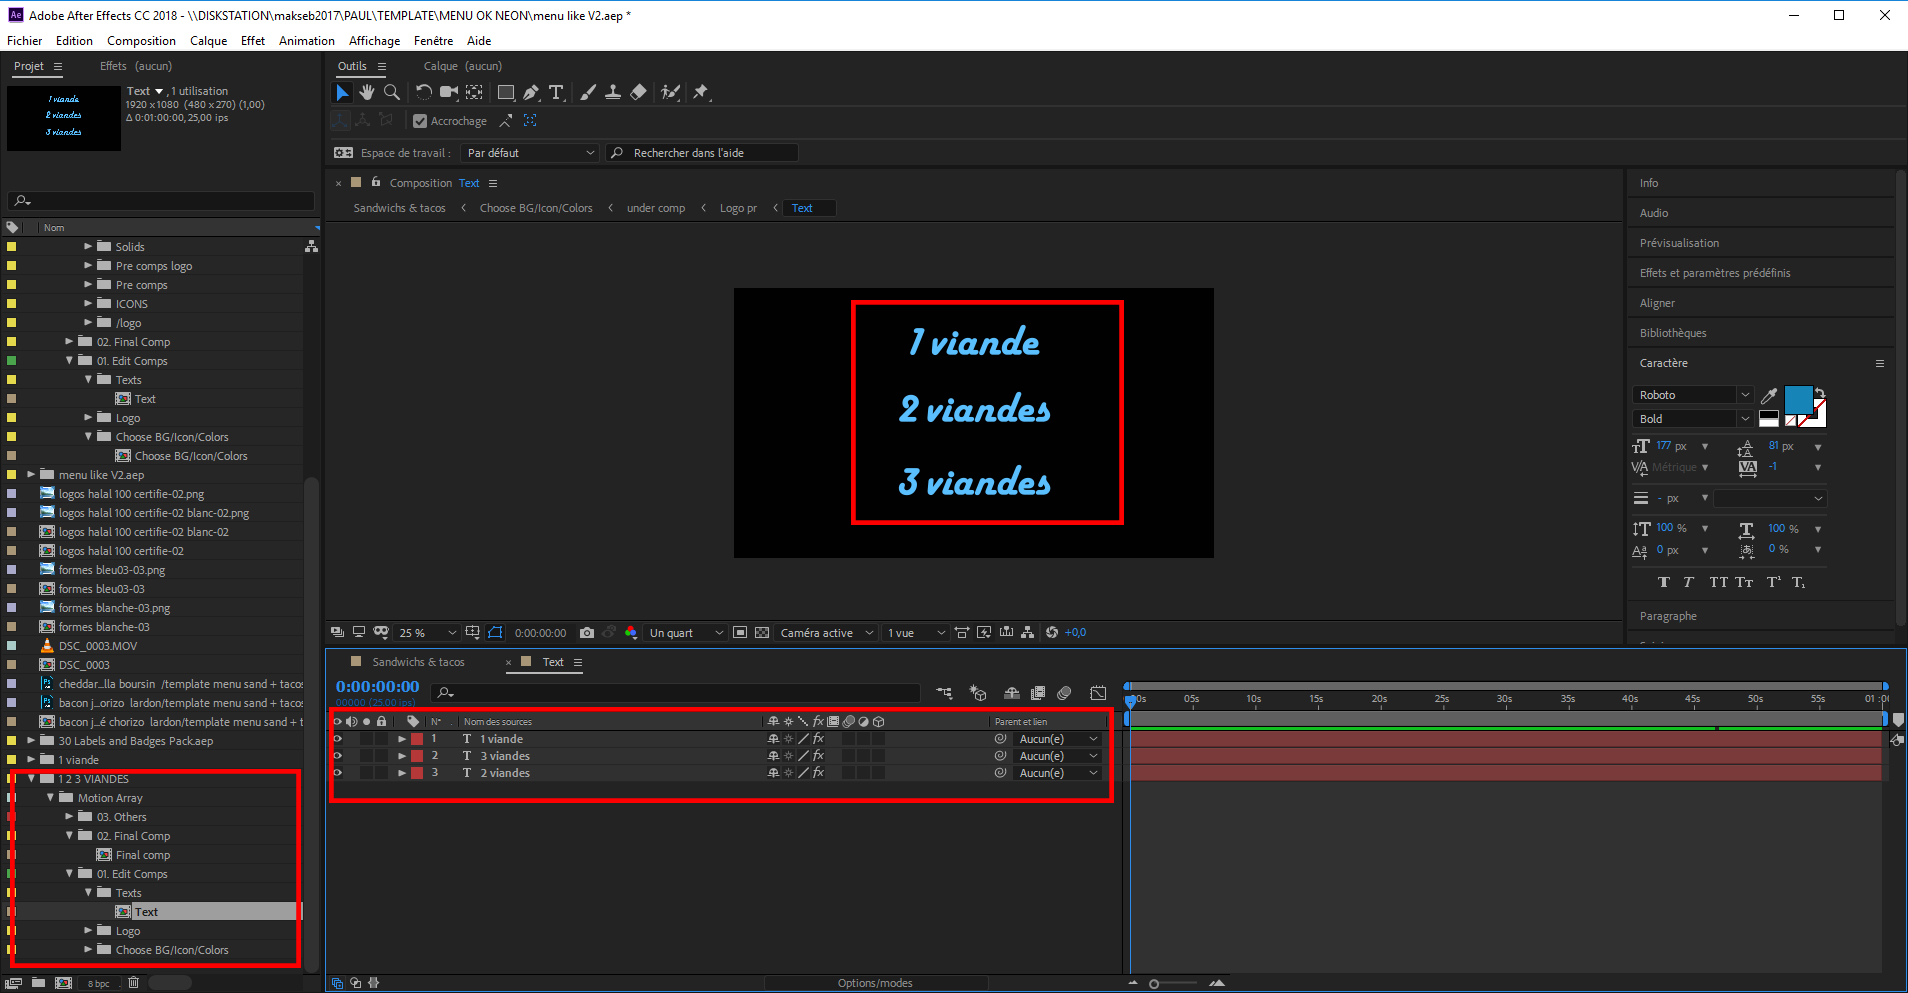
Task: Select the Puppet Pin tool
Action: (x=701, y=92)
